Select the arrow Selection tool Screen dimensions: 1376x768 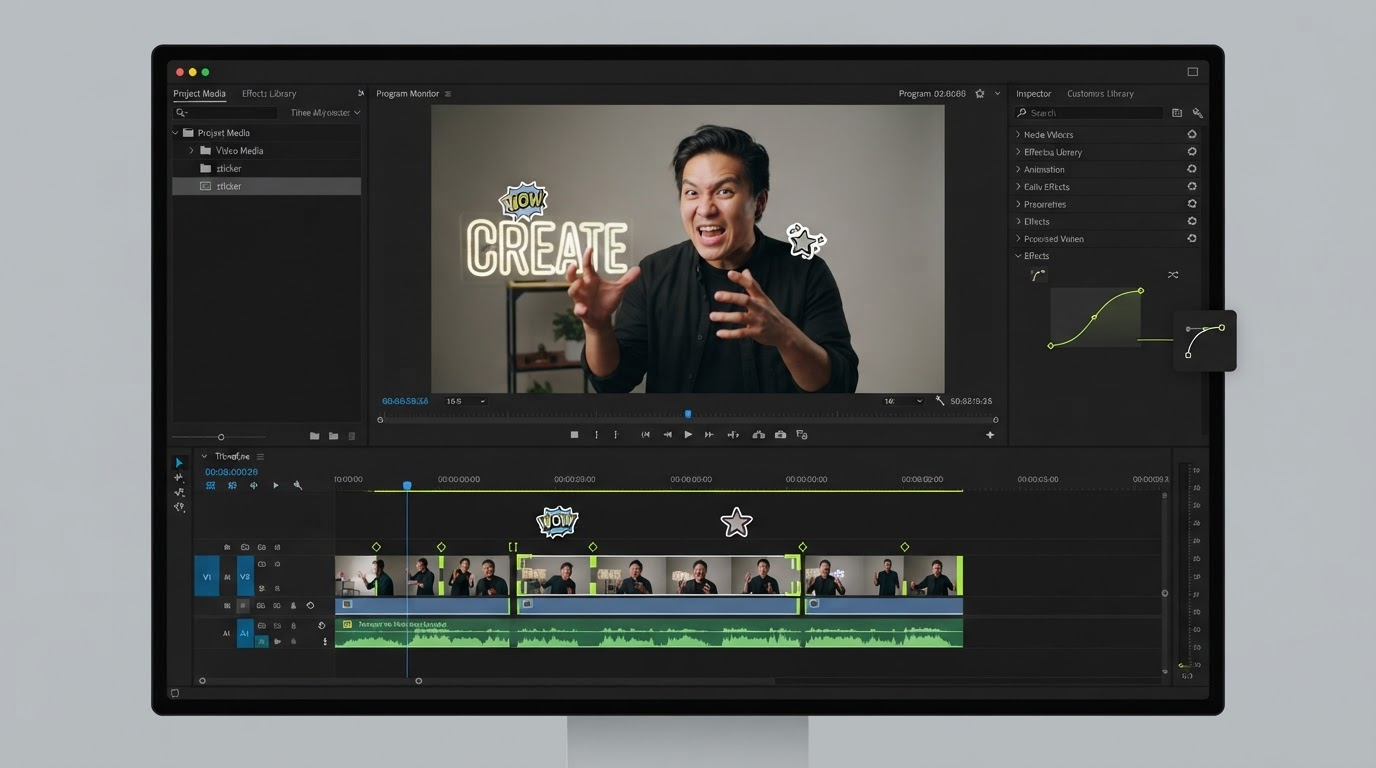click(179, 463)
